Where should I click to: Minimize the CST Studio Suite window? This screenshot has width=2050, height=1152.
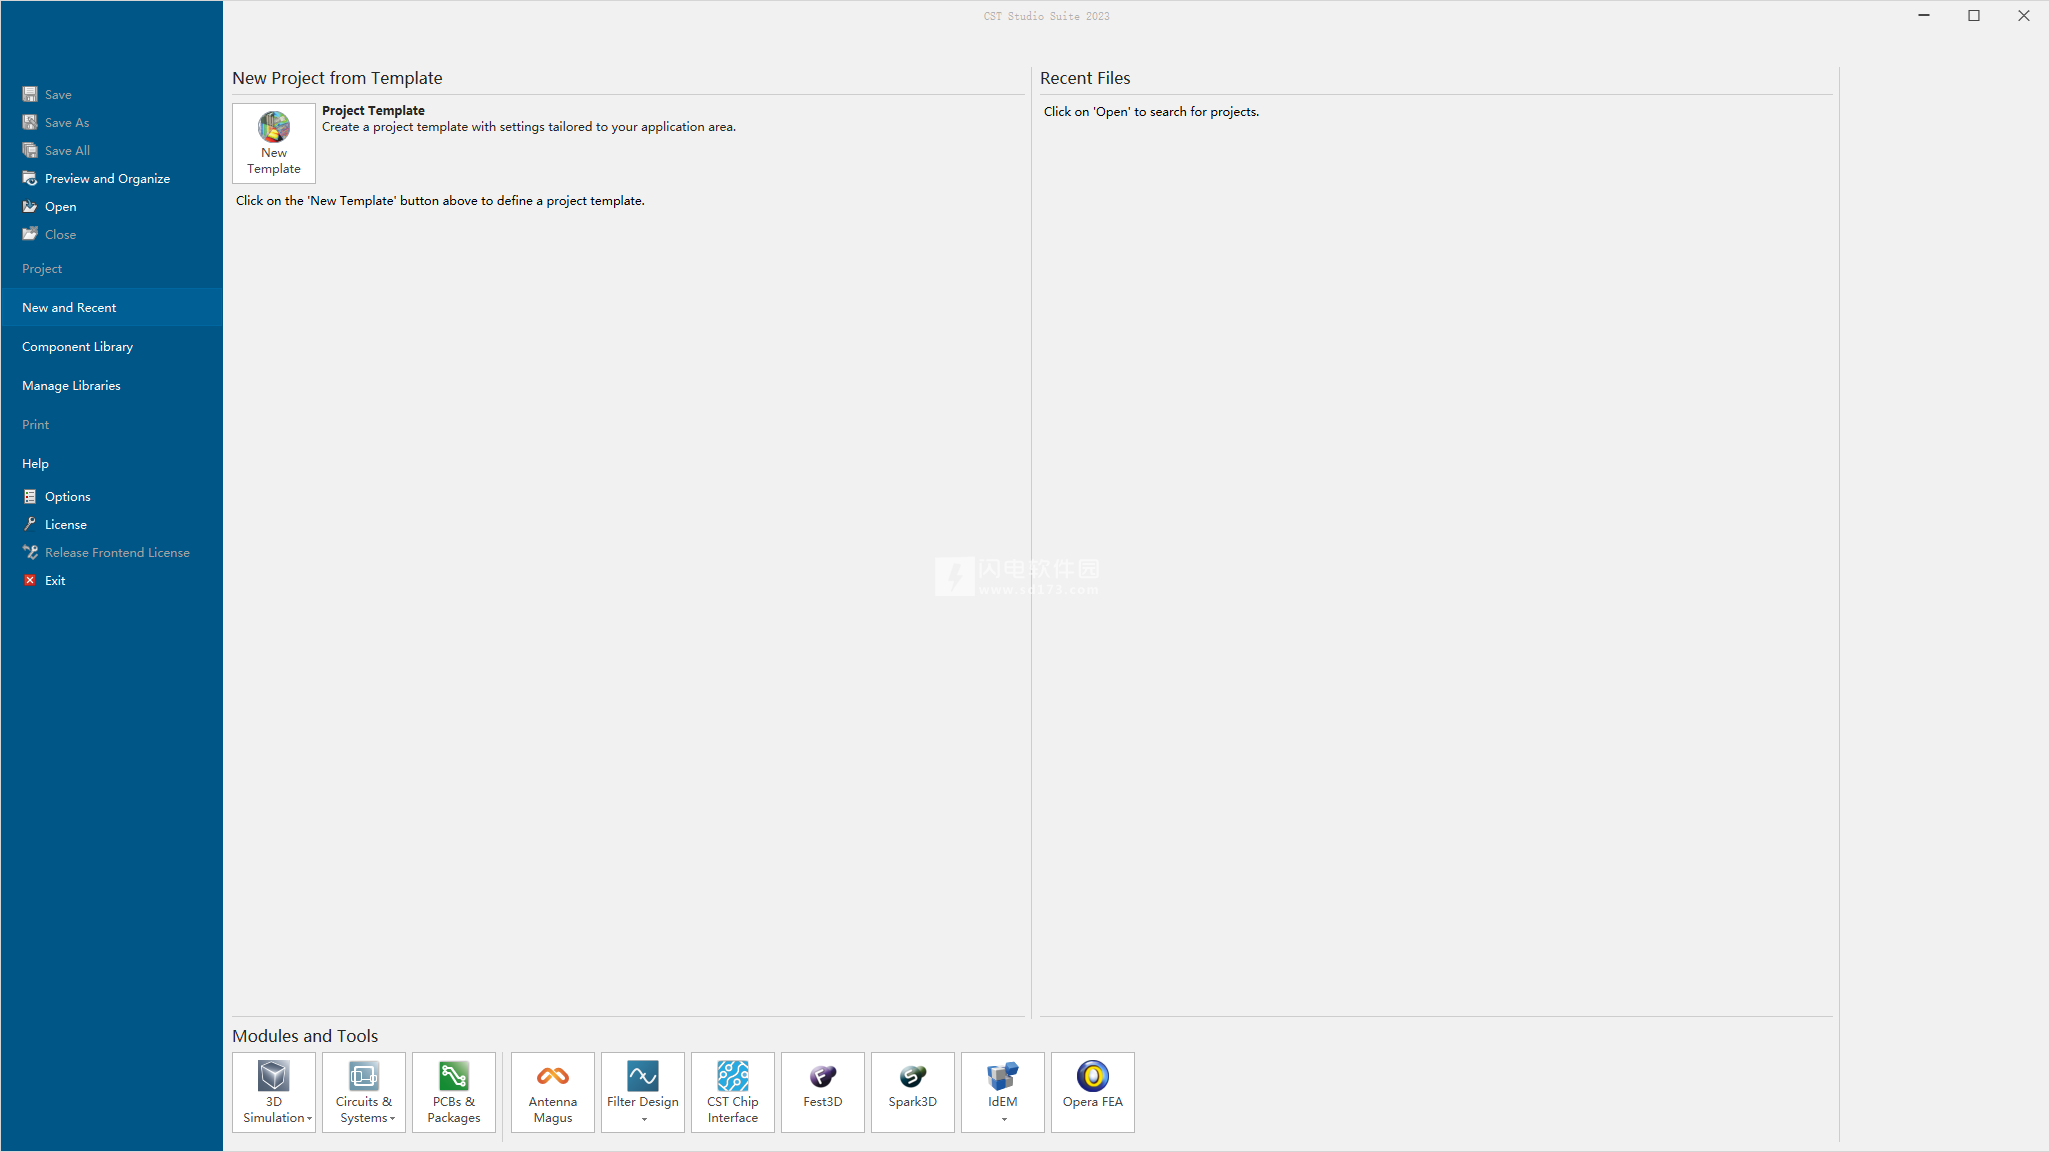point(1924,16)
